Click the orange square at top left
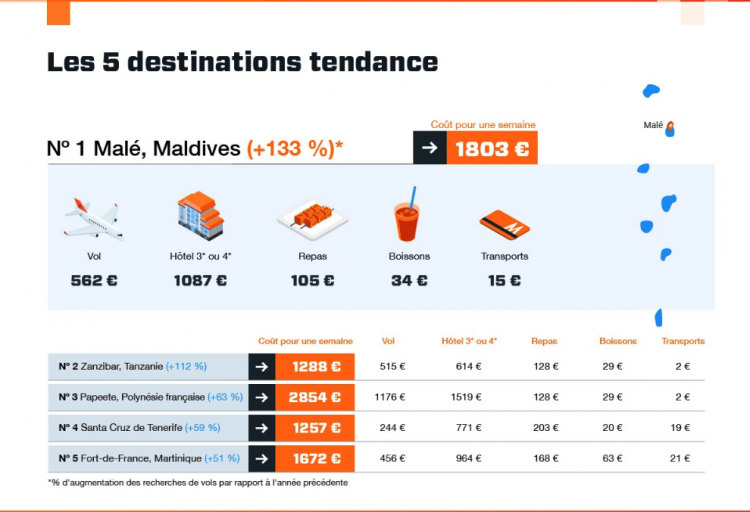Image resolution: width=750 pixels, height=512 pixels. 58,13
